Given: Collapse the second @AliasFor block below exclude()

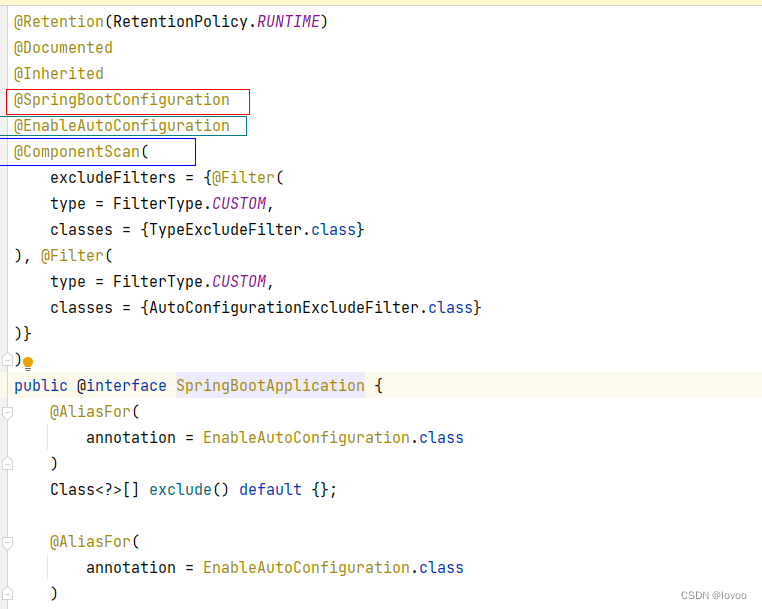Looking at the screenshot, I should click(7, 542).
